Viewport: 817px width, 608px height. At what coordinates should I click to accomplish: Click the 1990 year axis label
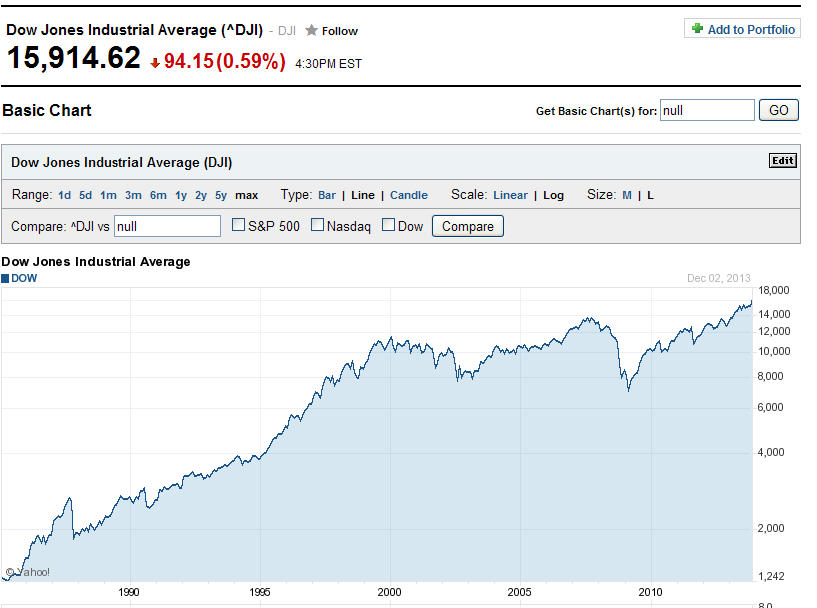point(129,592)
